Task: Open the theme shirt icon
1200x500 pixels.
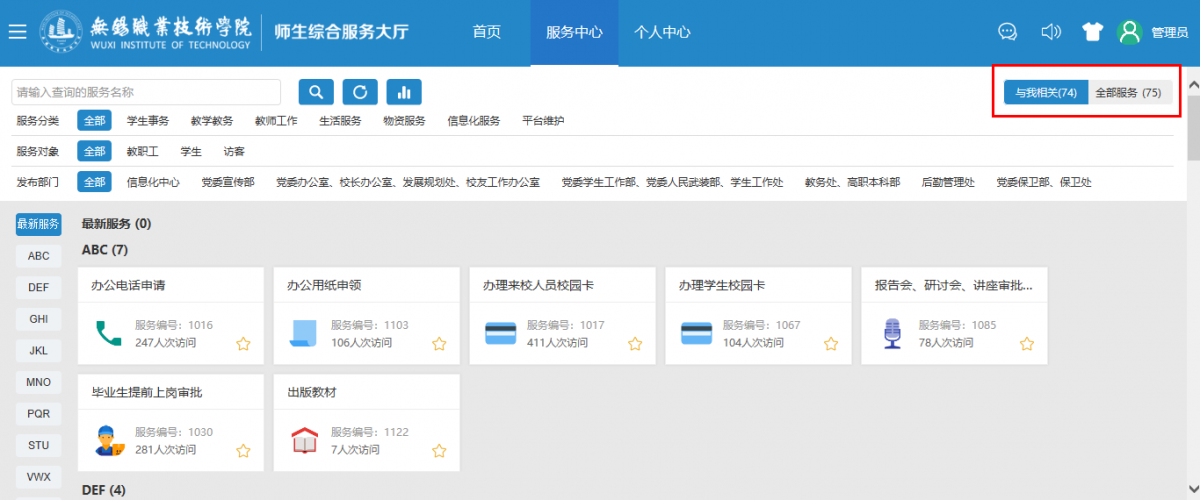Action: [x=1092, y=32]
